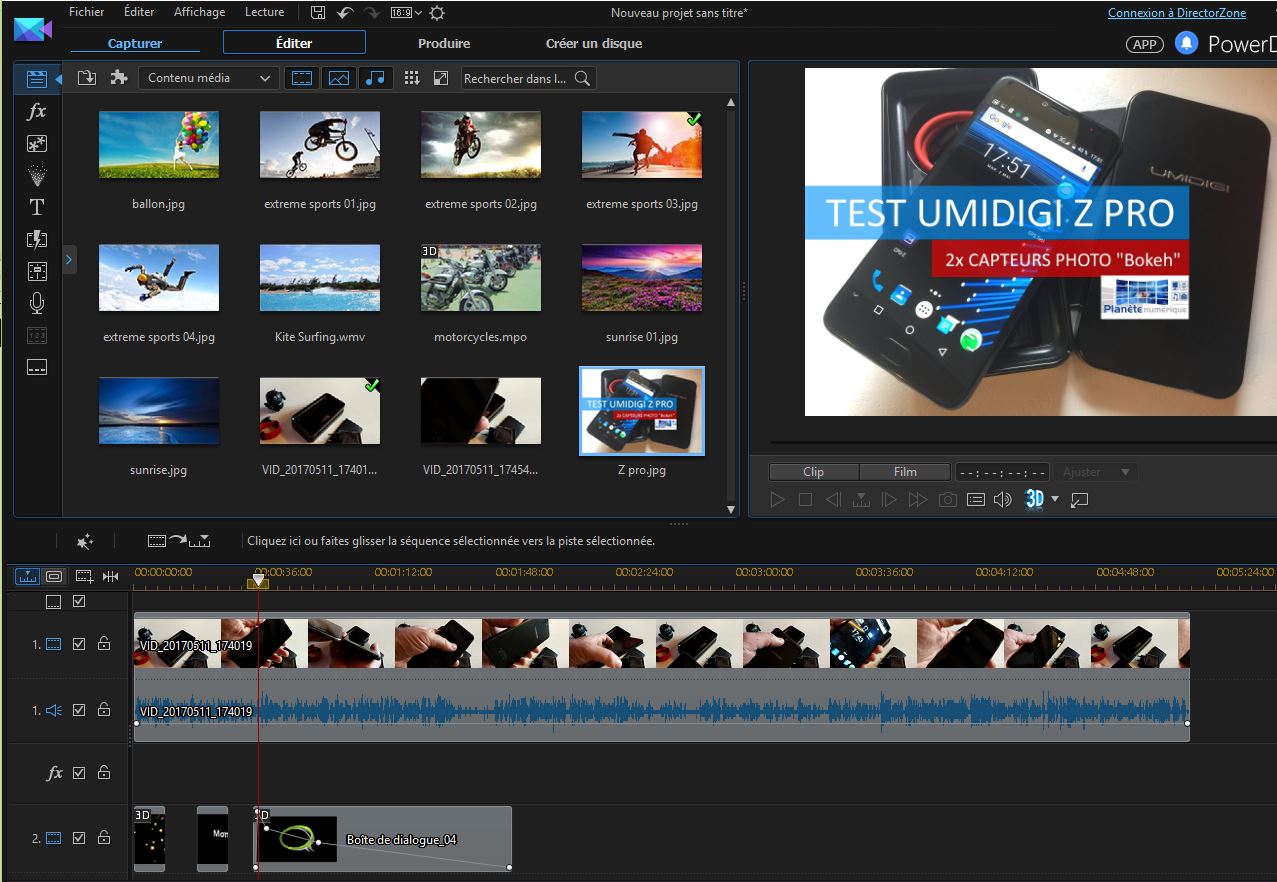Switch to storyboard view mode button
Image resolution: width=1277 pixels, height=882 pixels.
tap(54, 576)
